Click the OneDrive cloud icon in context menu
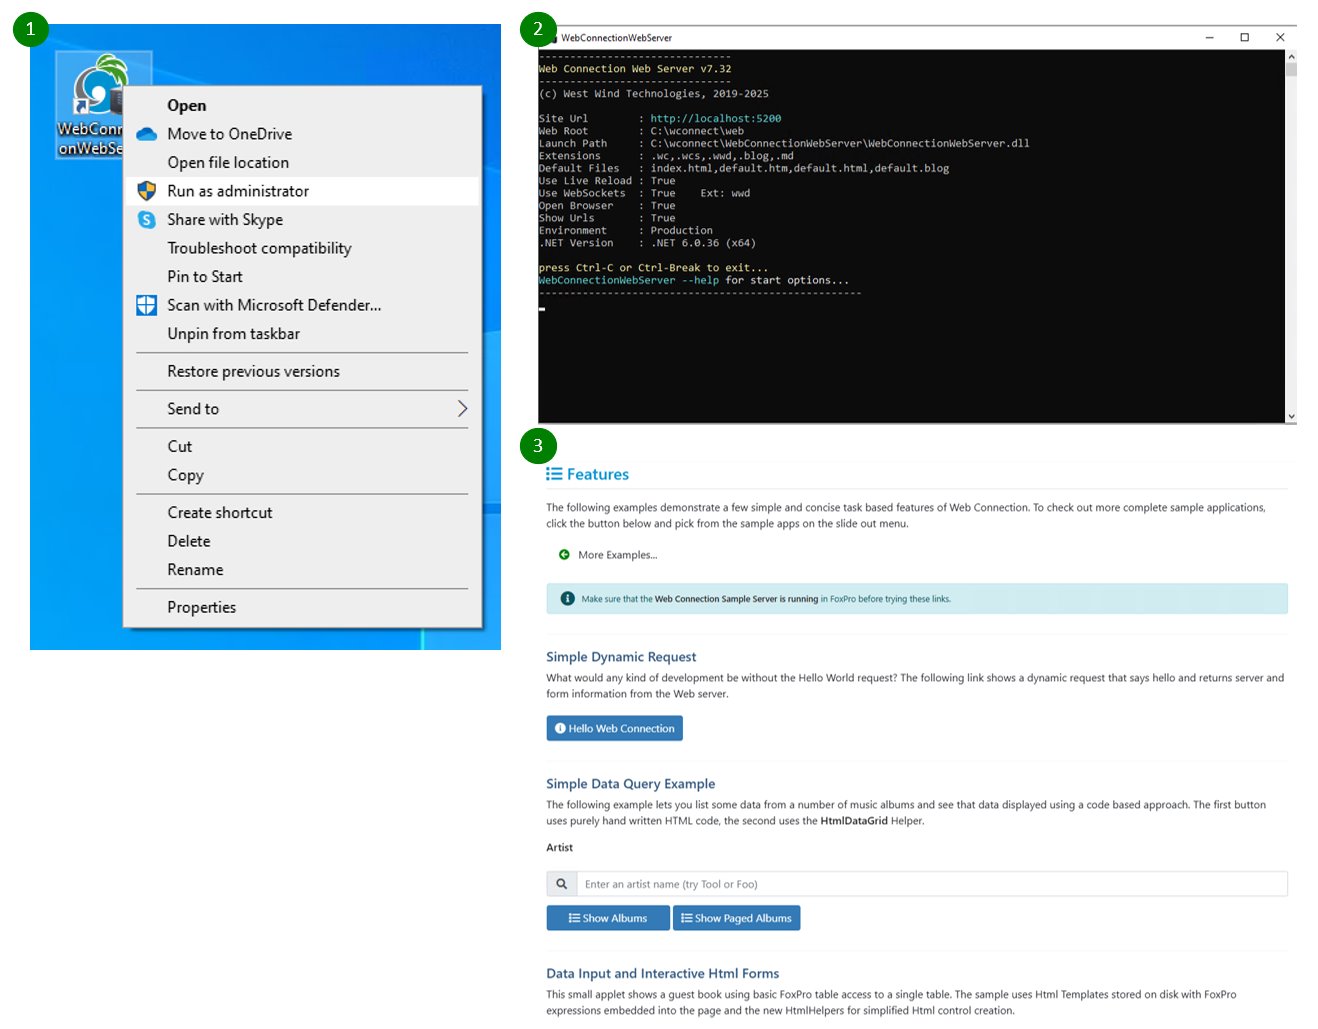1318x1029 pixels. point(147,134)
